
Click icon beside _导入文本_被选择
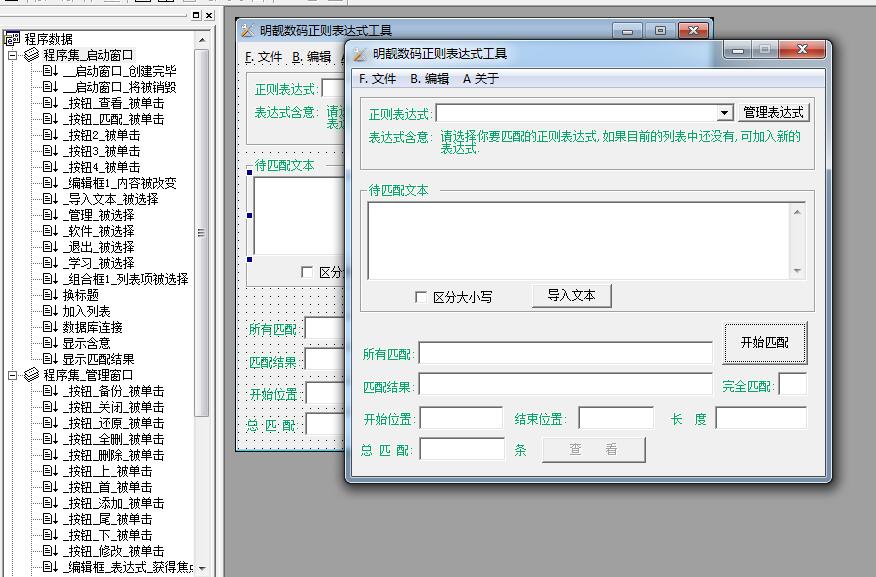pyautogui.click(x=50, y=199)
